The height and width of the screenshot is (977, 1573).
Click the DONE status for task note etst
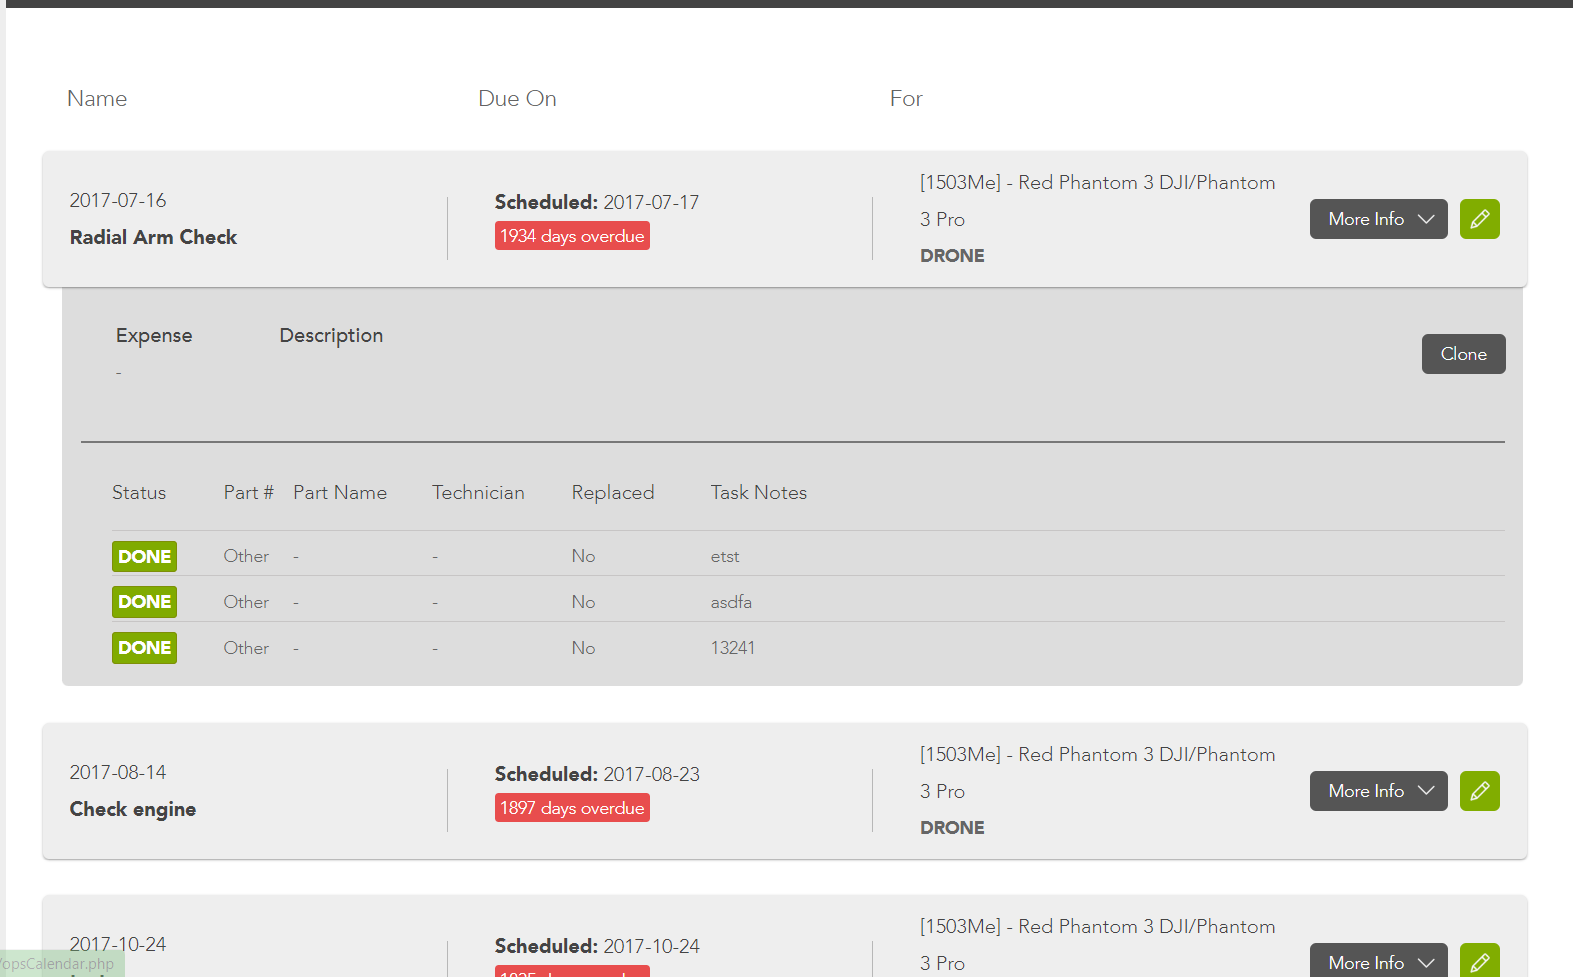(144, 556)
